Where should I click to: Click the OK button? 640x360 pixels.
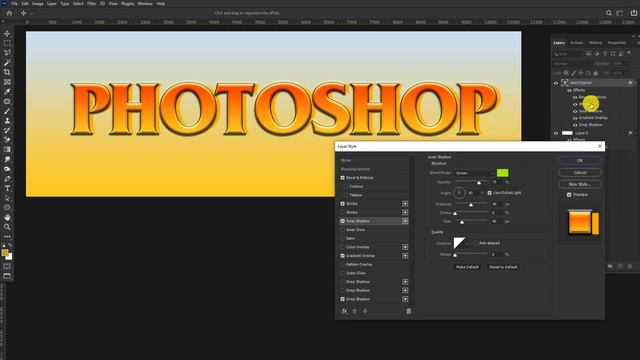pyautogui.click(x=580, y=161)
